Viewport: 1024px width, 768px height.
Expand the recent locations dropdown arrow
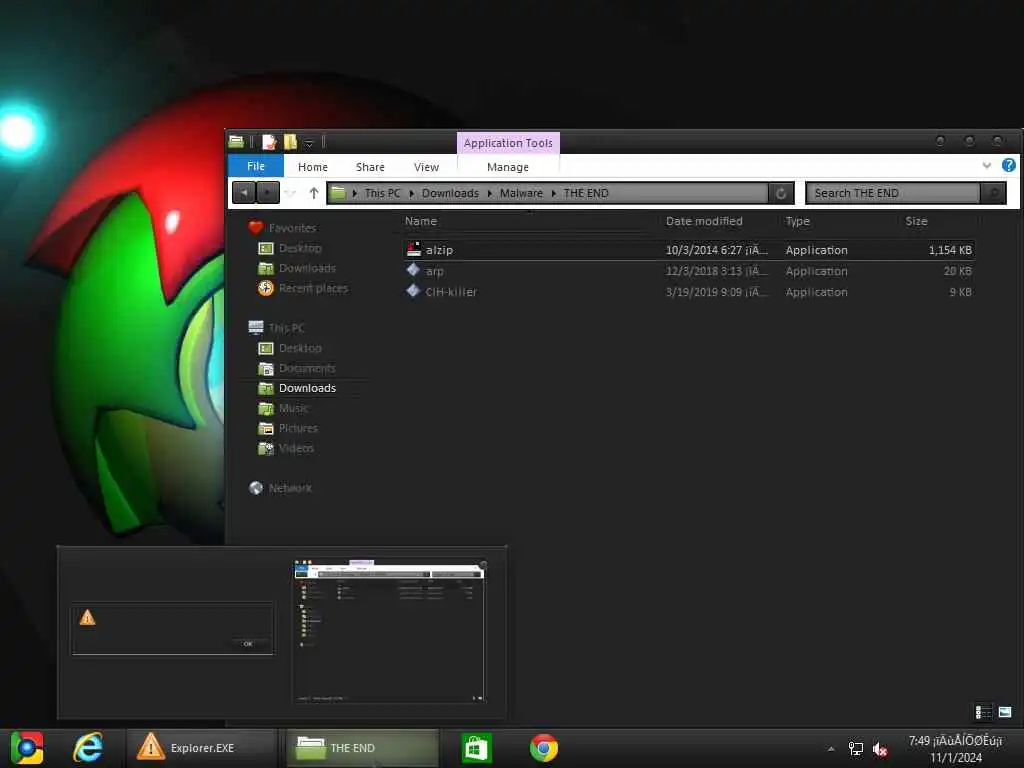[x=291, y=193]
